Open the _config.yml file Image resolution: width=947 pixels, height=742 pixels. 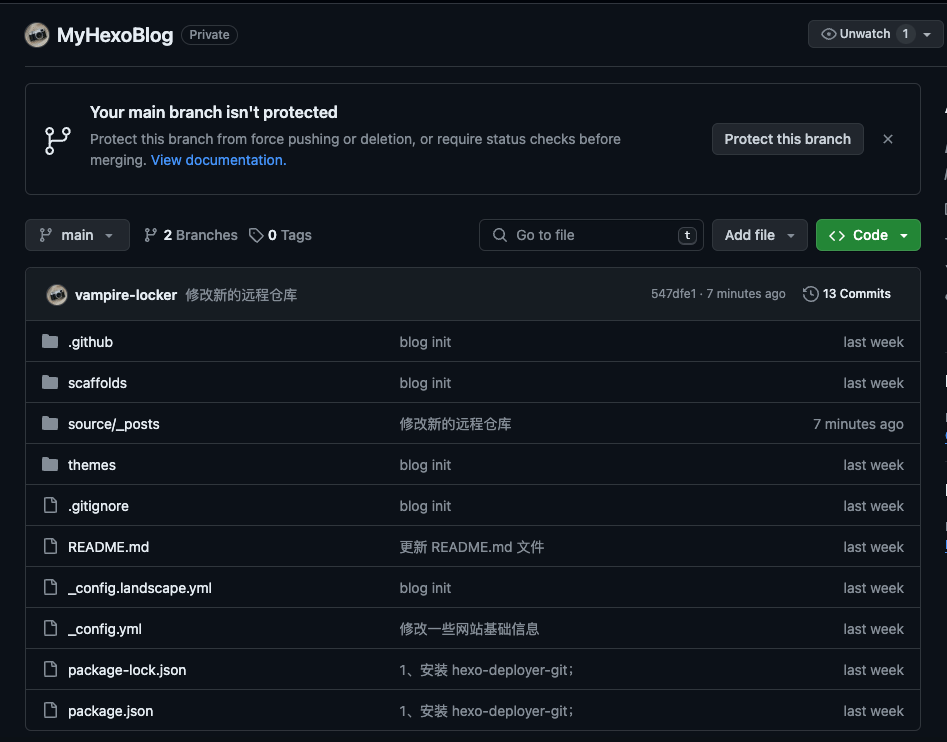point(105,629)
